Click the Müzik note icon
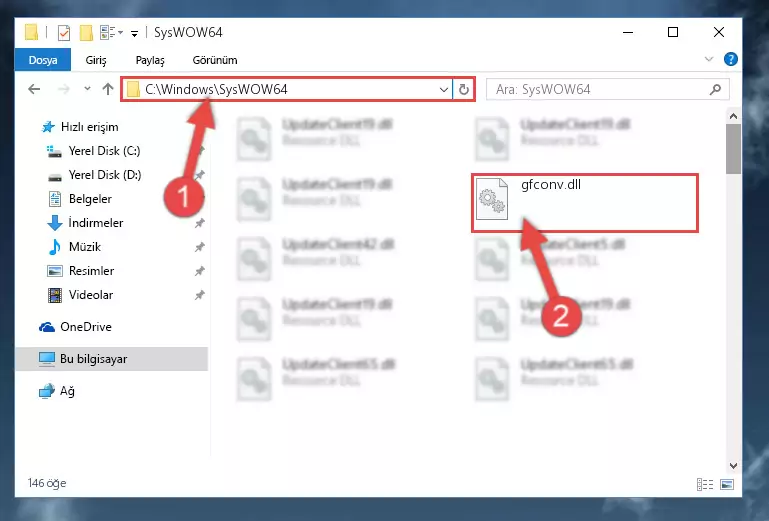Screen dimensions: 769x521 55,247
